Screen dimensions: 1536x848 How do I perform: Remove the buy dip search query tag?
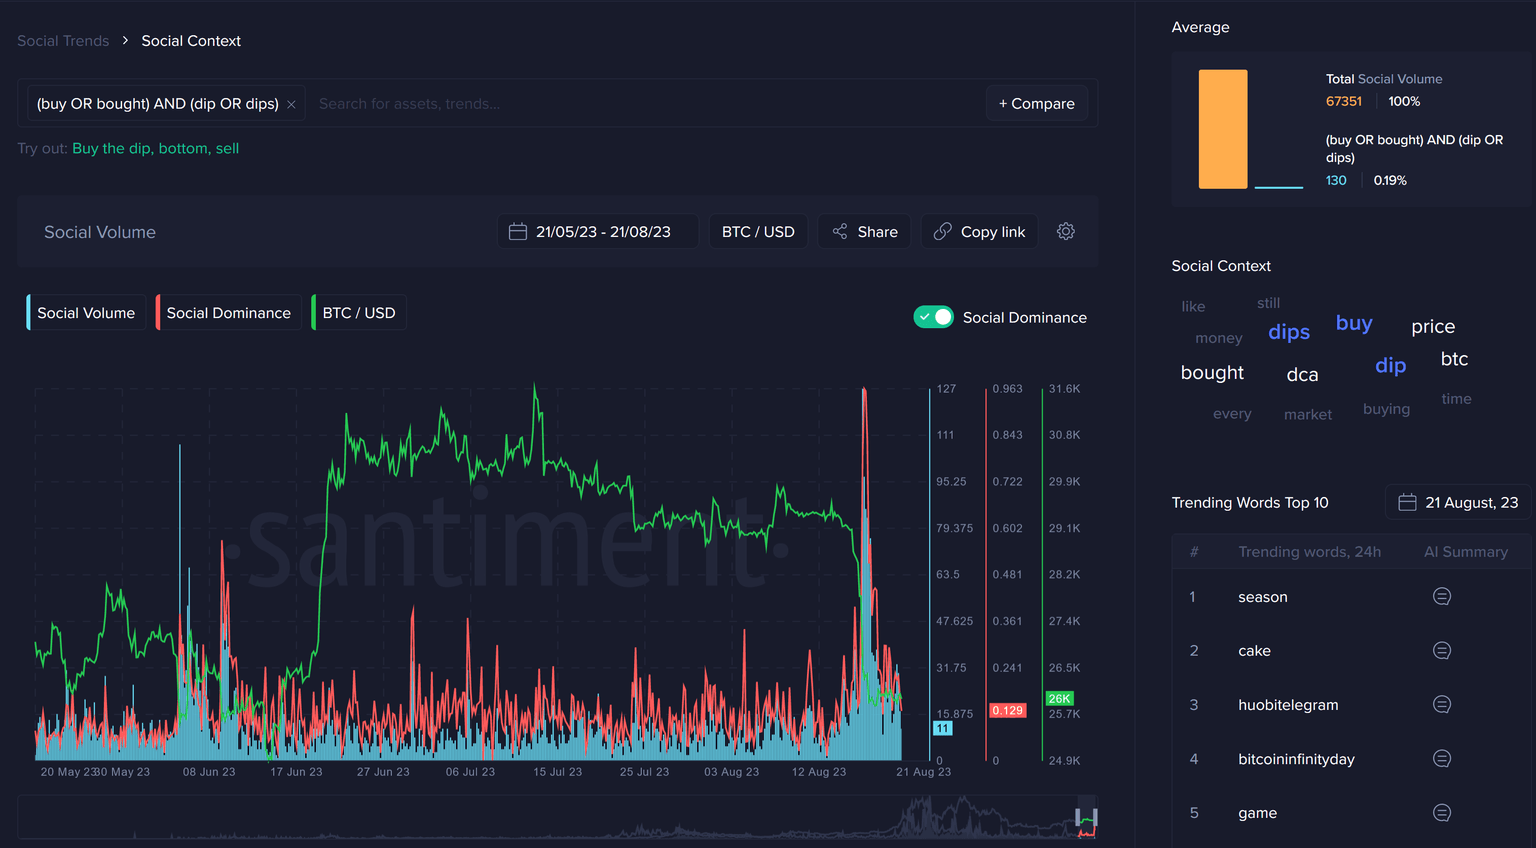point(291,104)
